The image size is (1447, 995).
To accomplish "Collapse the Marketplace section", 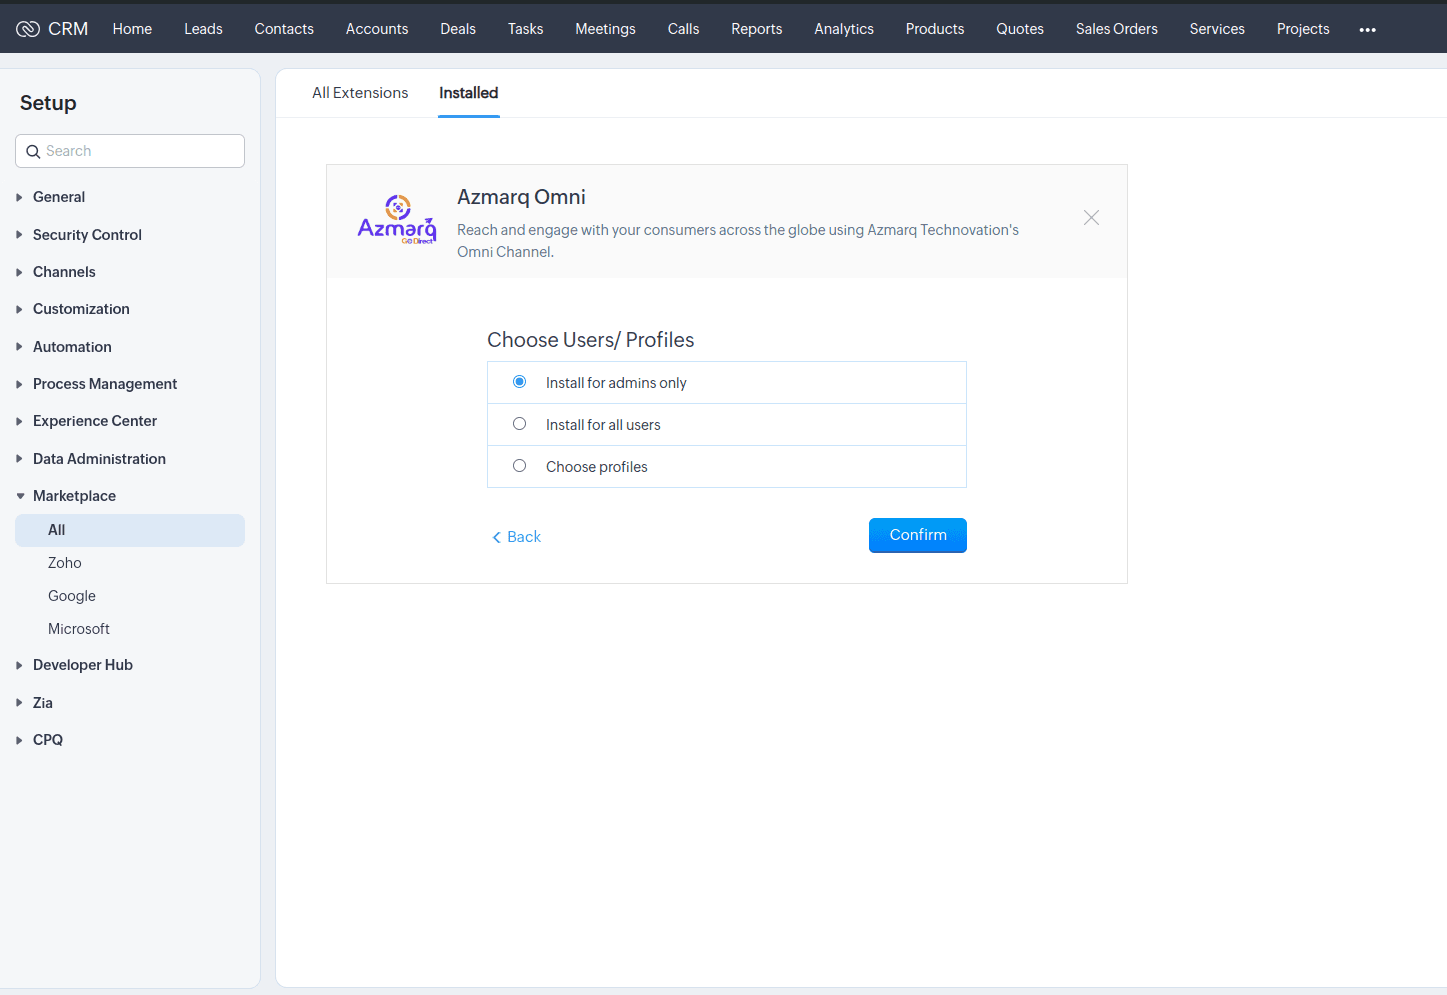I will pyautogui.click(x=74, y=496).
